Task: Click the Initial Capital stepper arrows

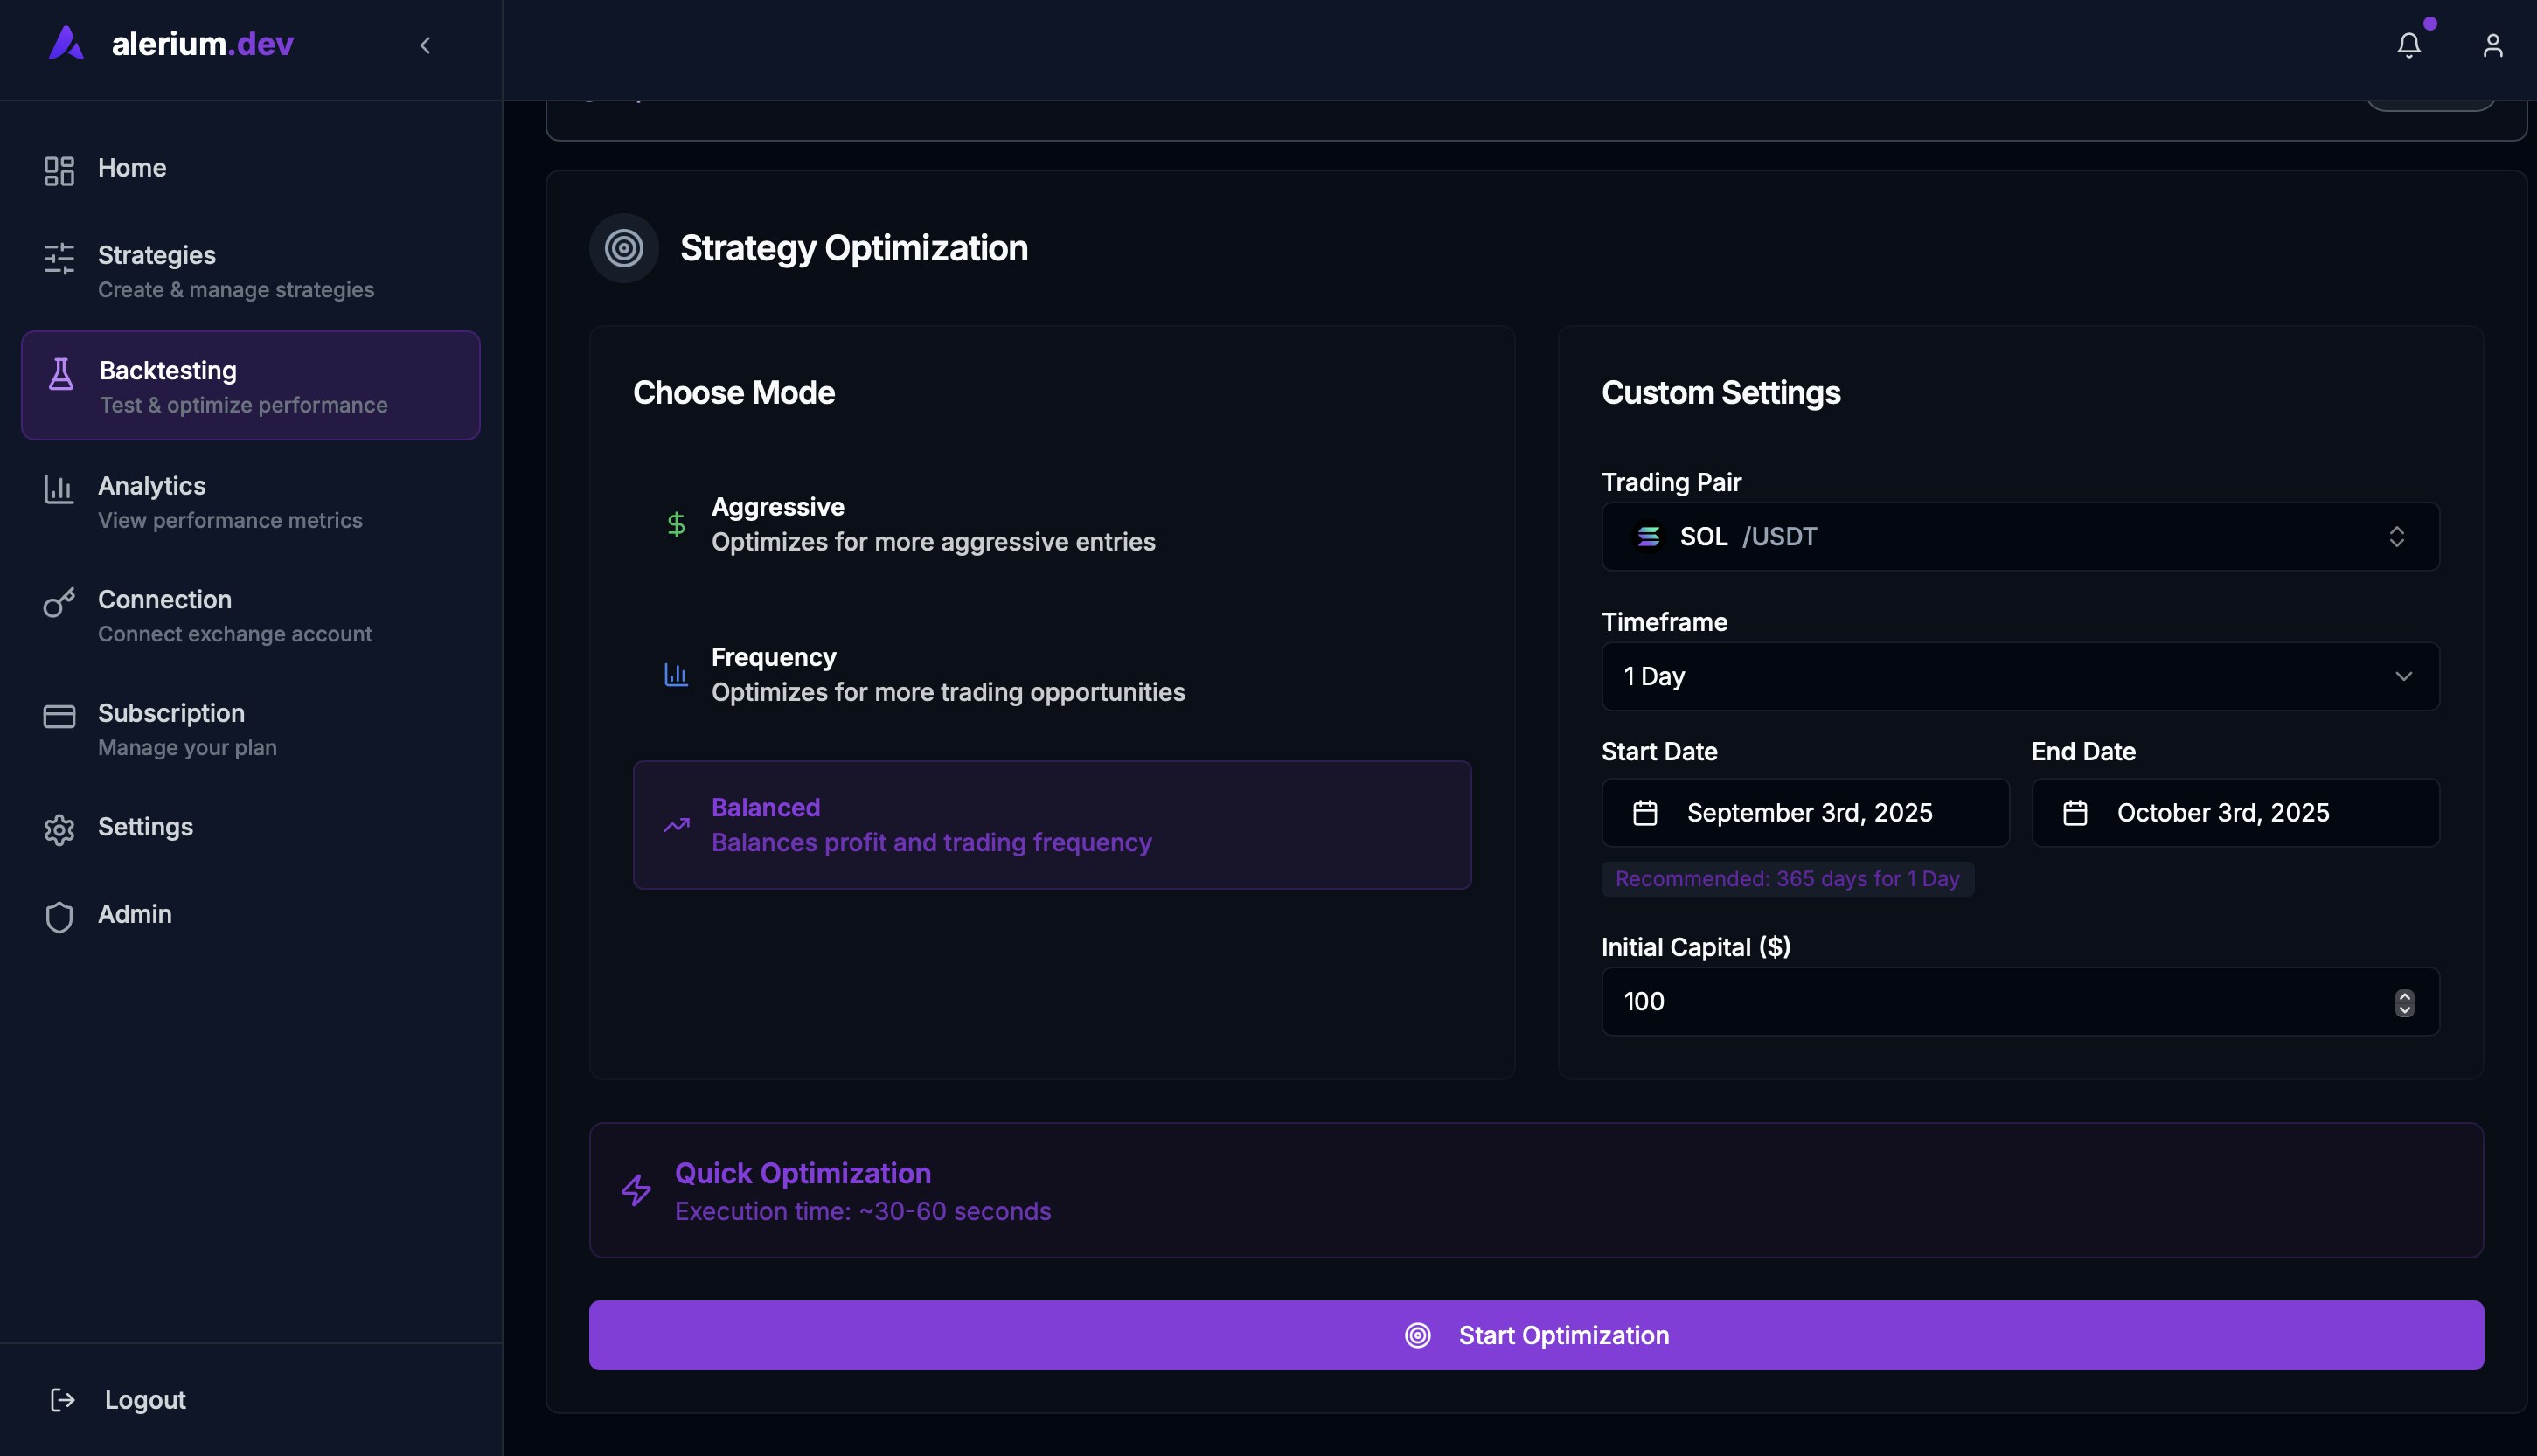Action: point(2404,1002)
